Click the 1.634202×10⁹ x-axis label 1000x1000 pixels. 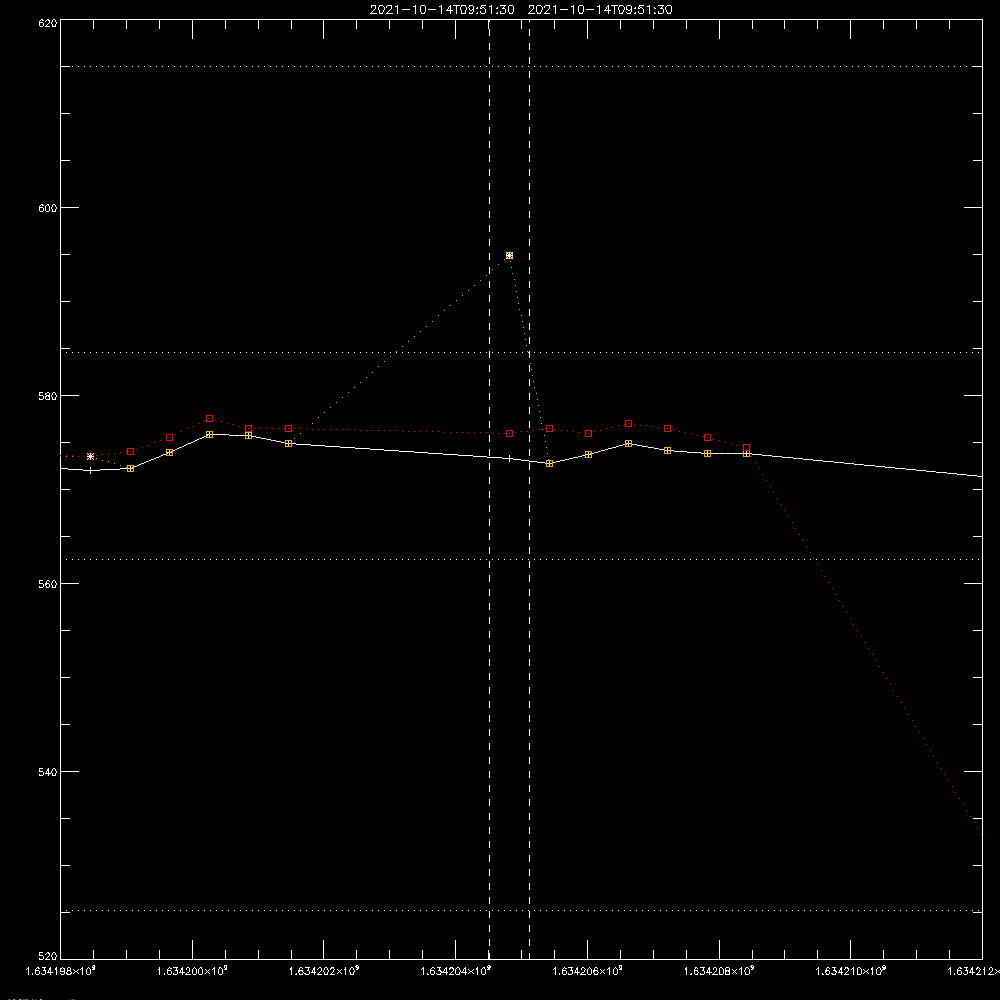tap(324, 971)
